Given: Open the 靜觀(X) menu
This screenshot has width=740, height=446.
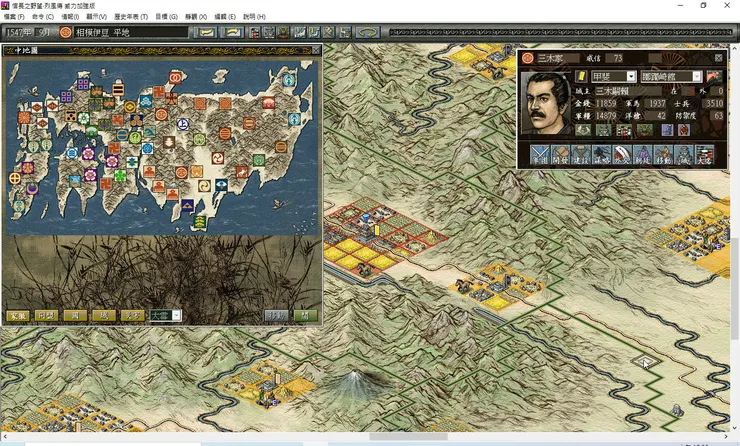Looking at the screenshot, I should click(x=196, y=17).
